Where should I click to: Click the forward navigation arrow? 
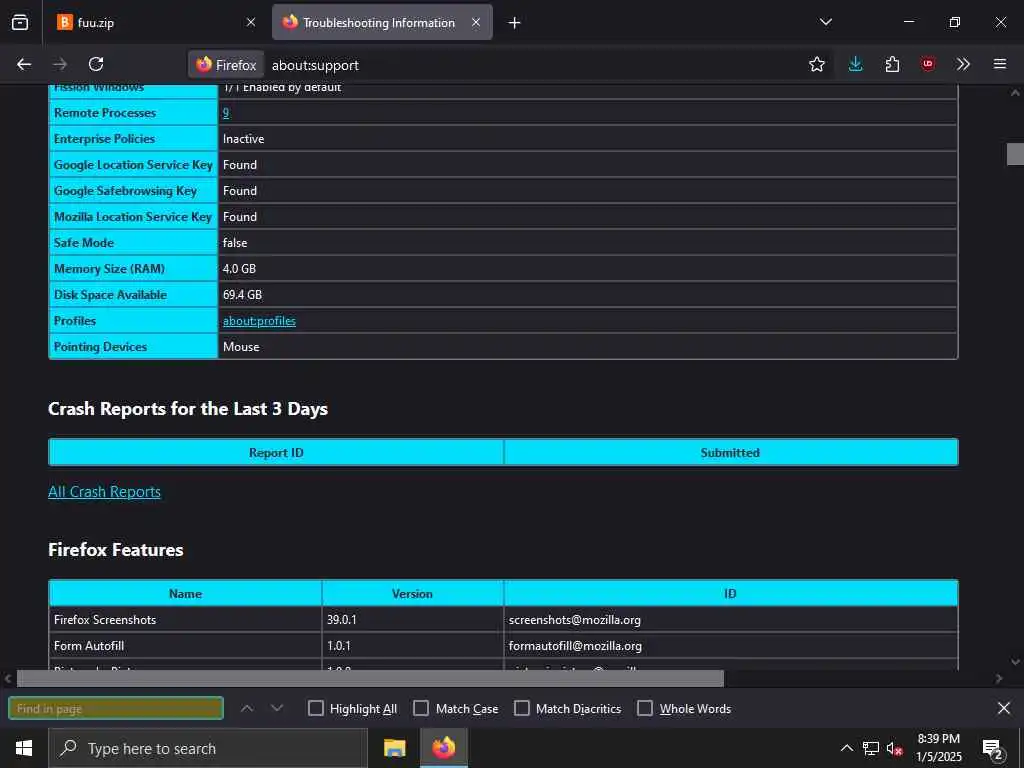coord(60,64)
